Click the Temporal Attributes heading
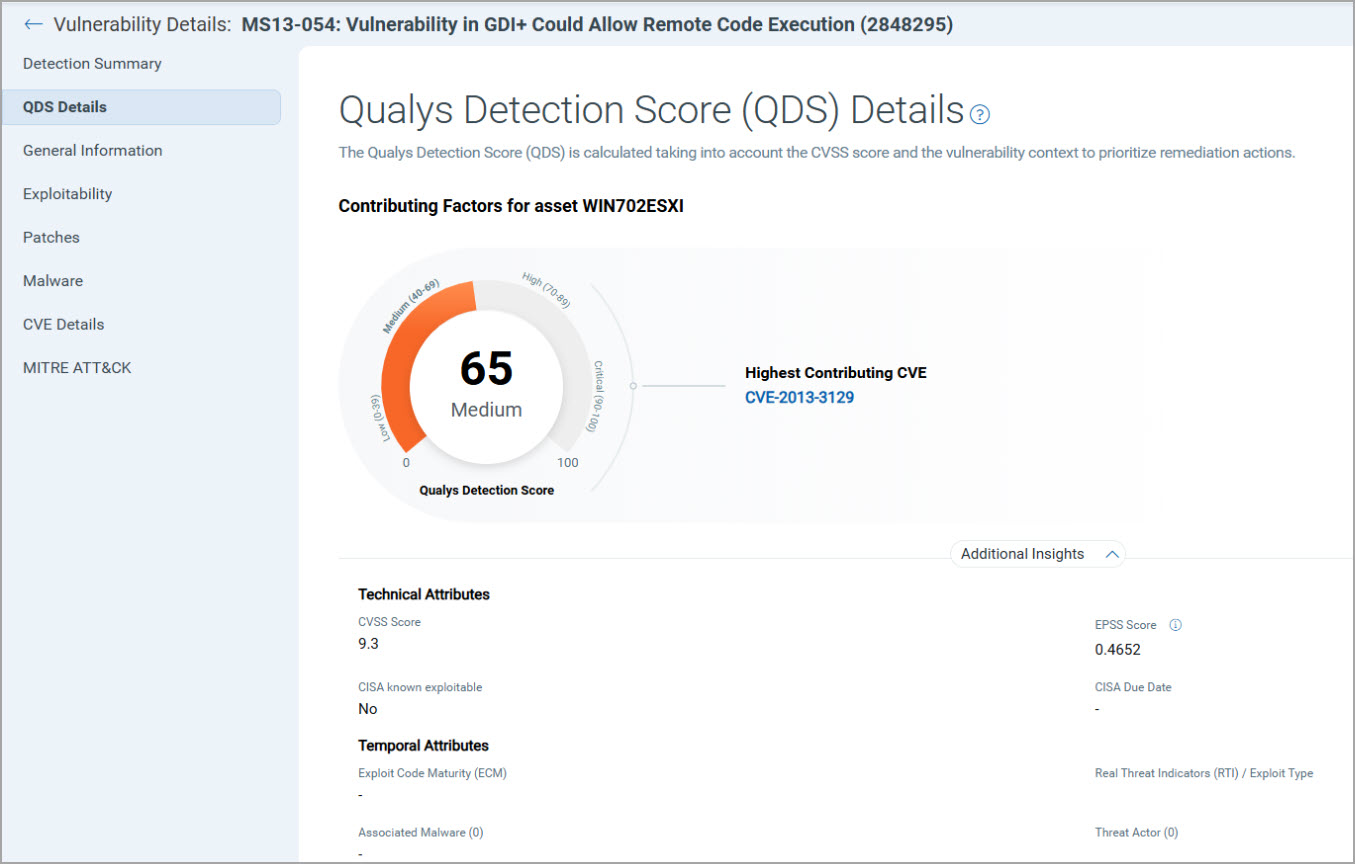The height and width of the screenshot is (864, 1355). (x=424, y=746)
